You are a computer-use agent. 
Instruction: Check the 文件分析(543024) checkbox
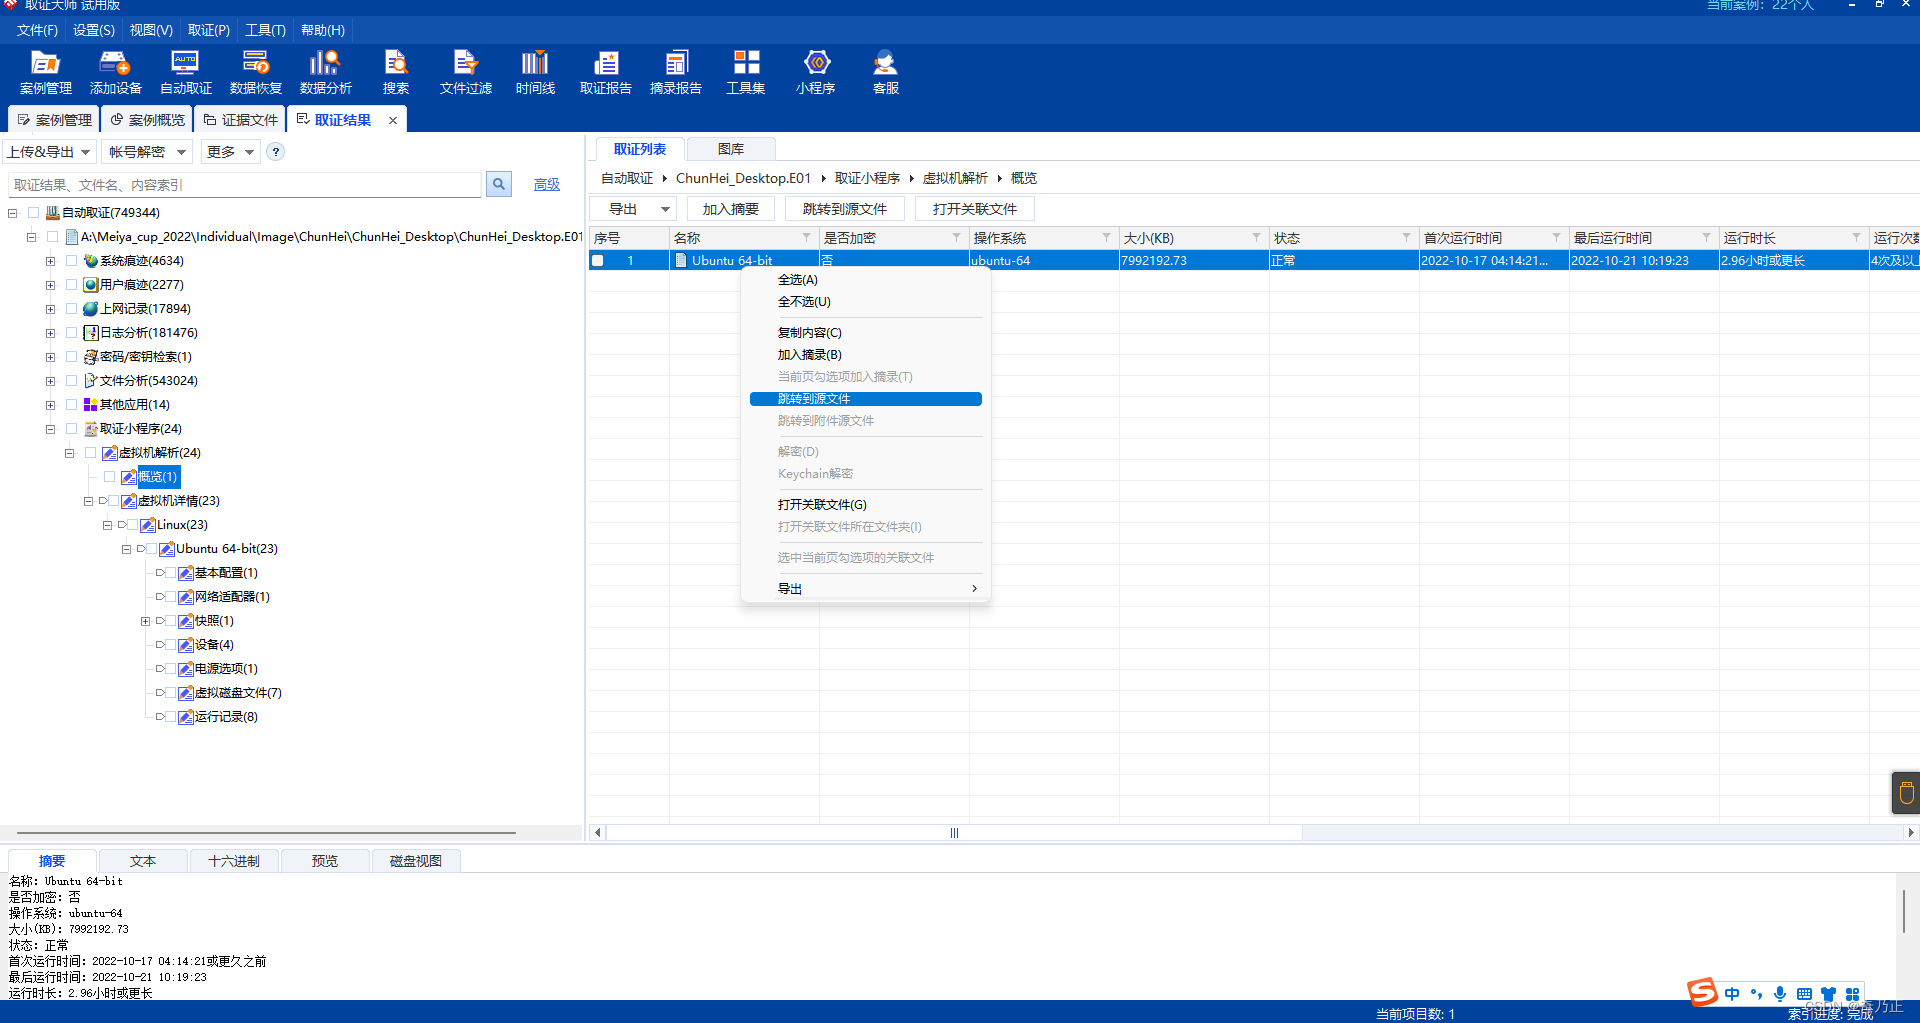(71, 380)
